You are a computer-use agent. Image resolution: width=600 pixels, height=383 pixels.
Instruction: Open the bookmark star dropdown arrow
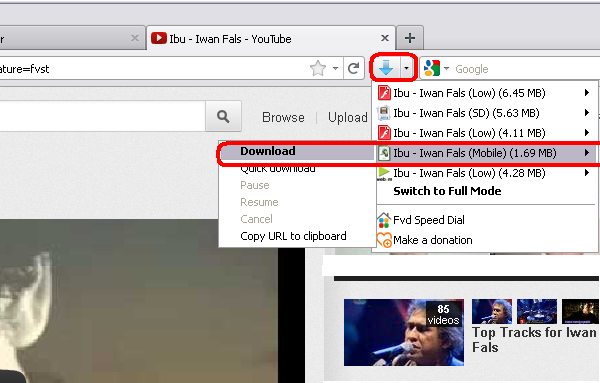coord(335,68)
